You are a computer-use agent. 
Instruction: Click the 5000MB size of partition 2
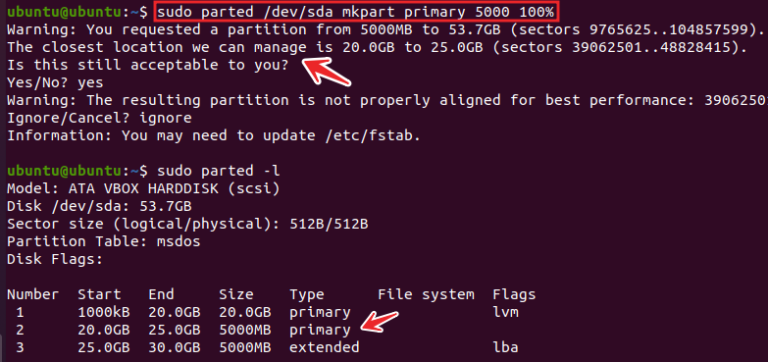pos(245,330)
